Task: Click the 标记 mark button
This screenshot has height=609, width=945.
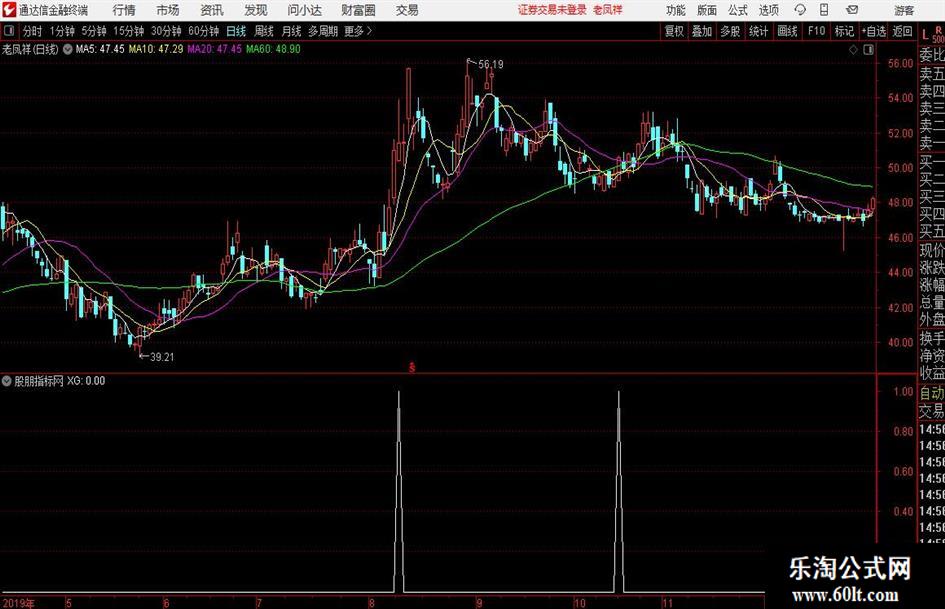Action: click(844, 31)
